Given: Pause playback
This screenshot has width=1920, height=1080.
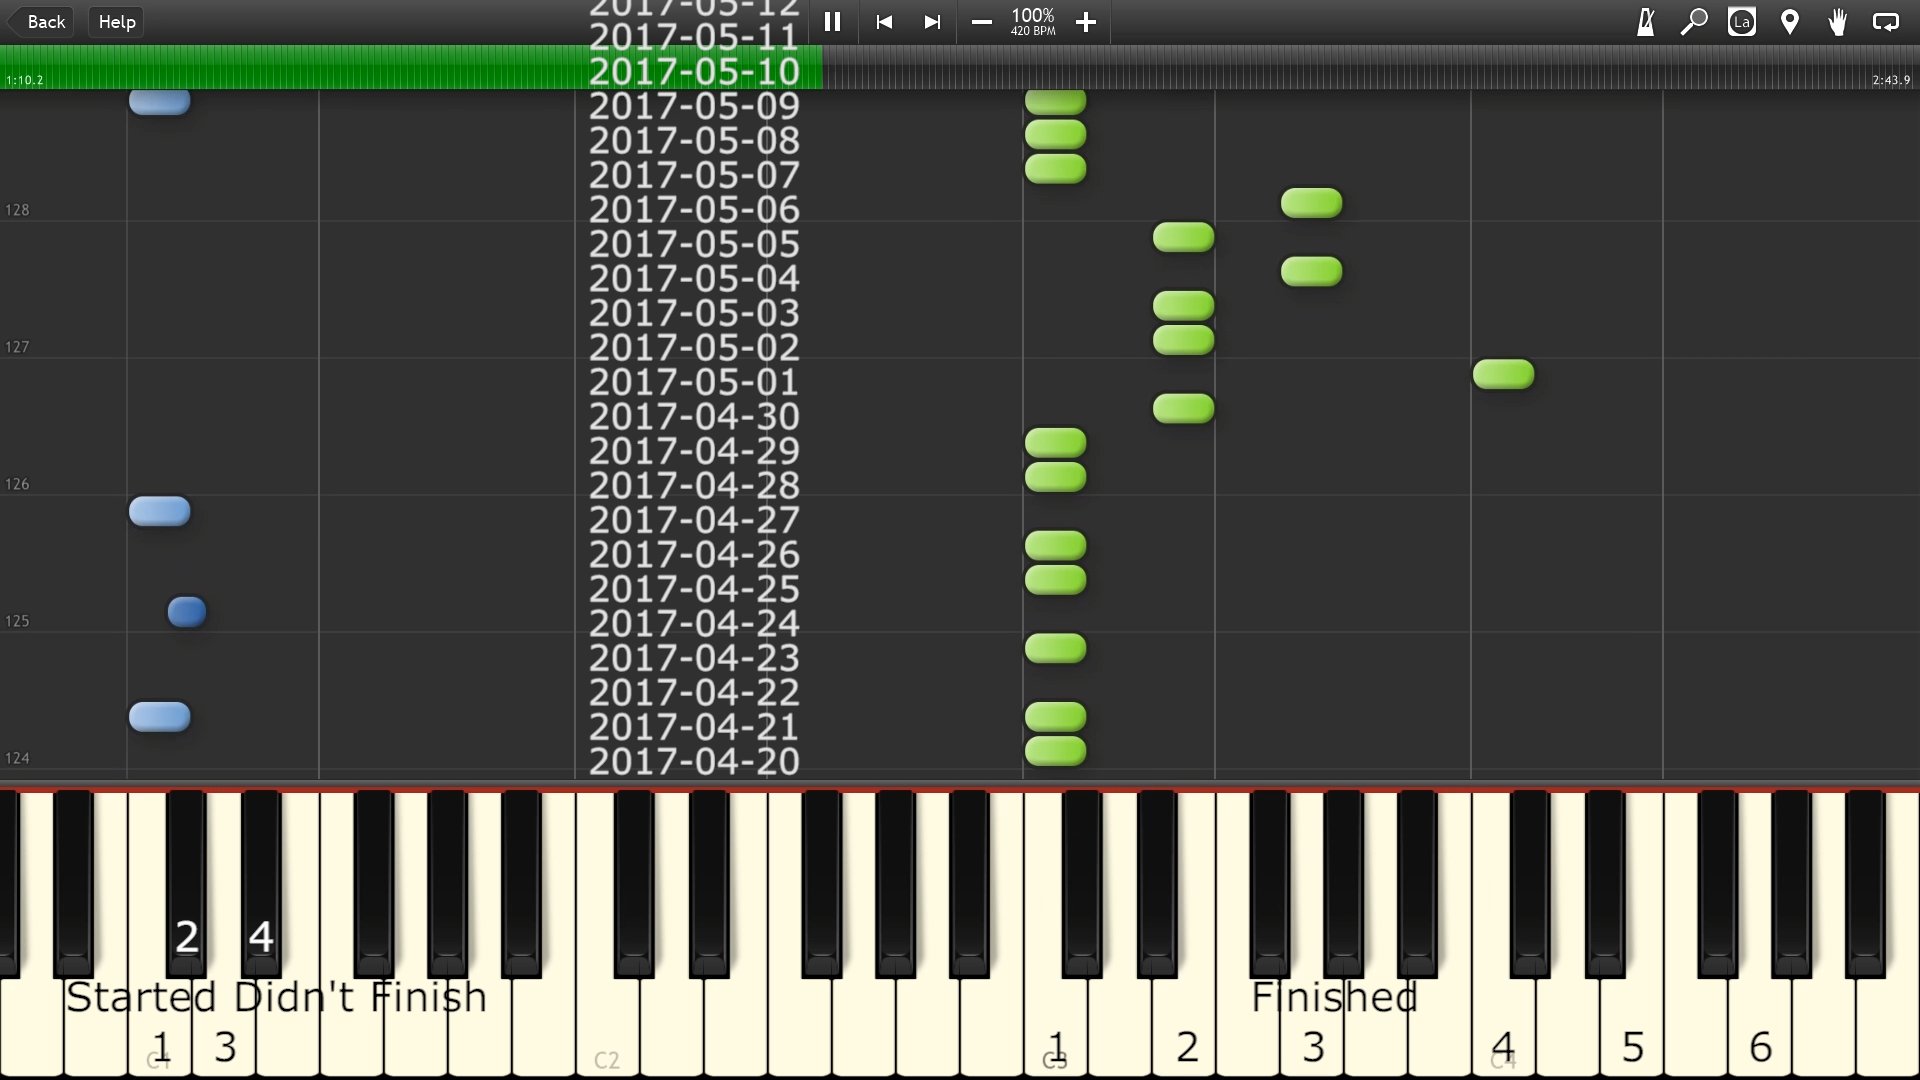Looking at the screenshot, I should pos(832,22).
